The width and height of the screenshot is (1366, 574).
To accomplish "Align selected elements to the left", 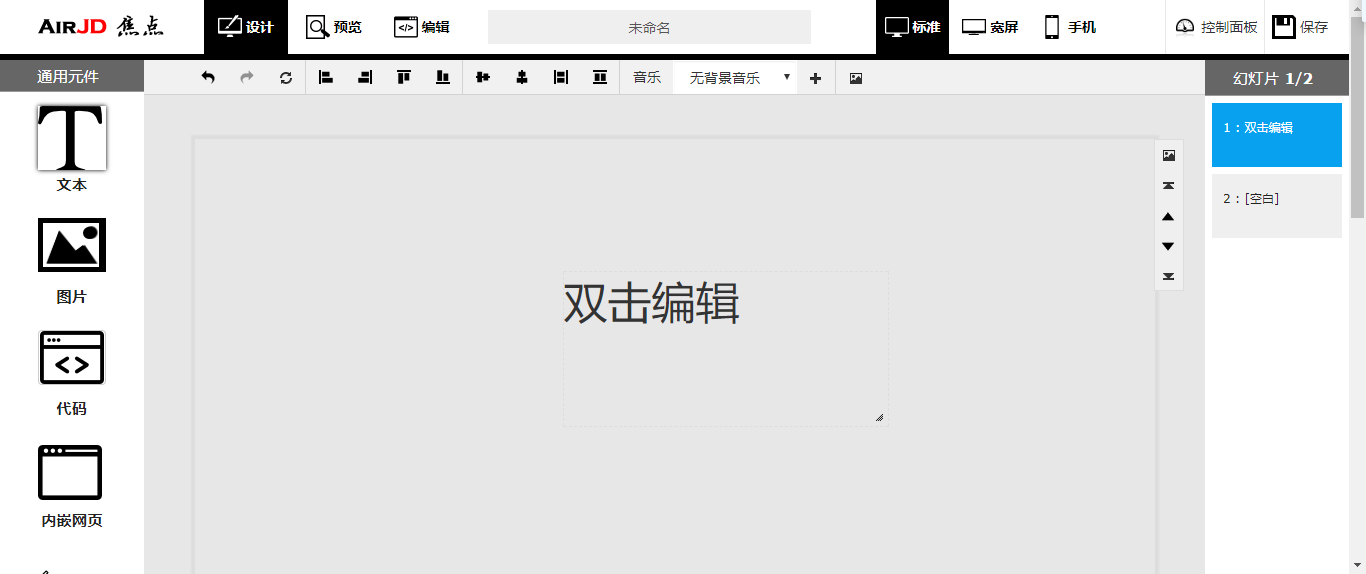I will click(326, 78).
